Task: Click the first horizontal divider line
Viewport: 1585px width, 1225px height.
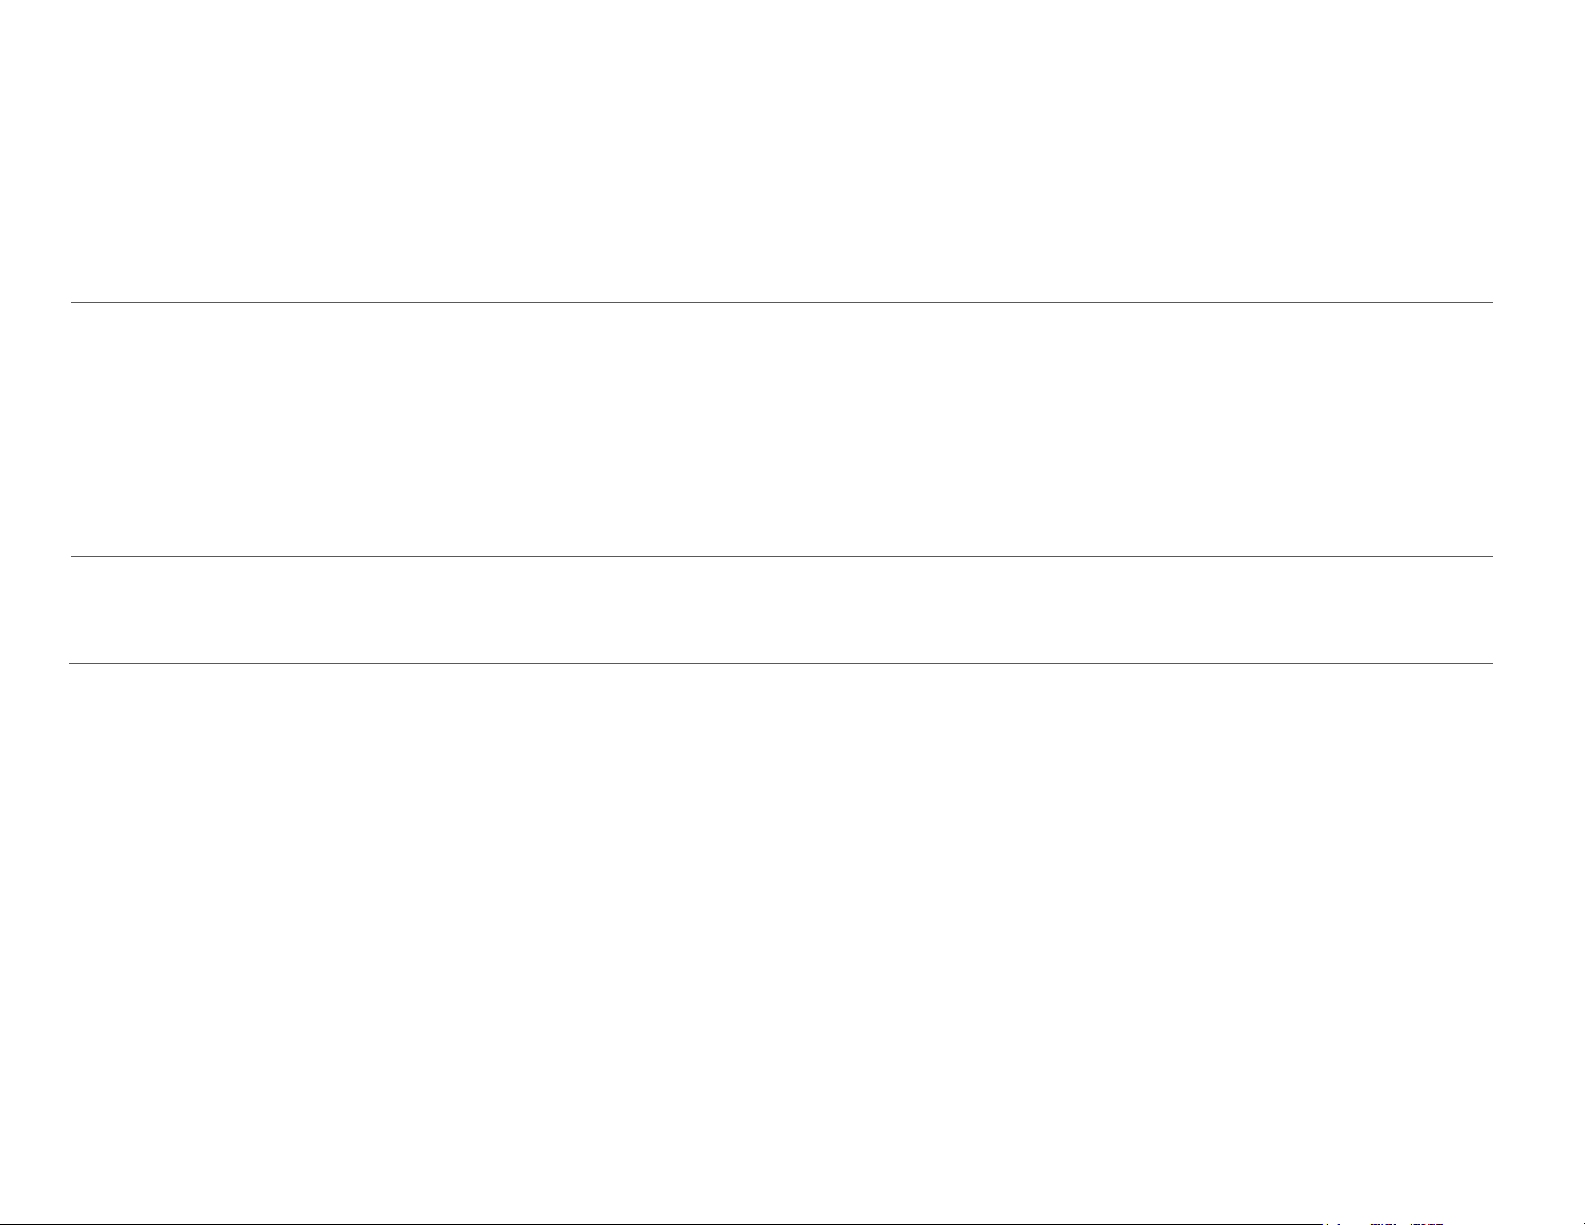Action: click(x=780, y=302)
